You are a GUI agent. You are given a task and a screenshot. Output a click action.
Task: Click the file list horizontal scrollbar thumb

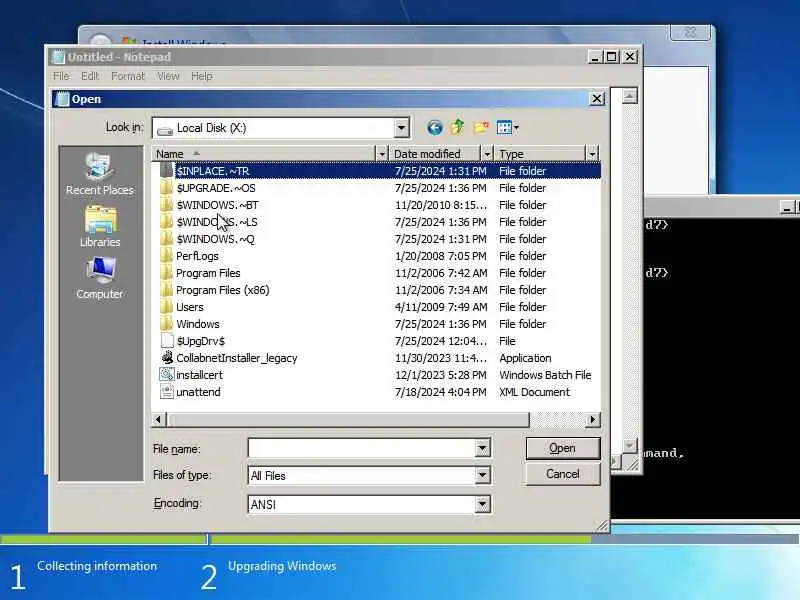coord(347,420)
